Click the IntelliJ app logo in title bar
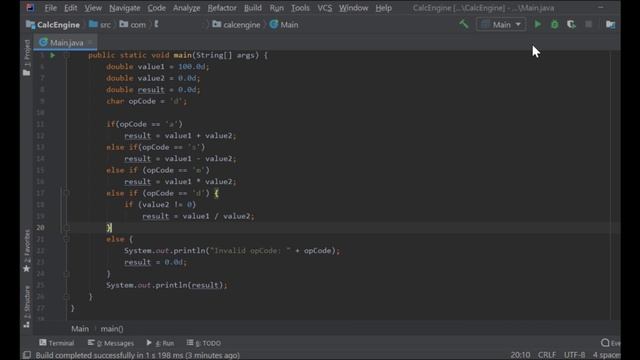 [x=30, y=7]
